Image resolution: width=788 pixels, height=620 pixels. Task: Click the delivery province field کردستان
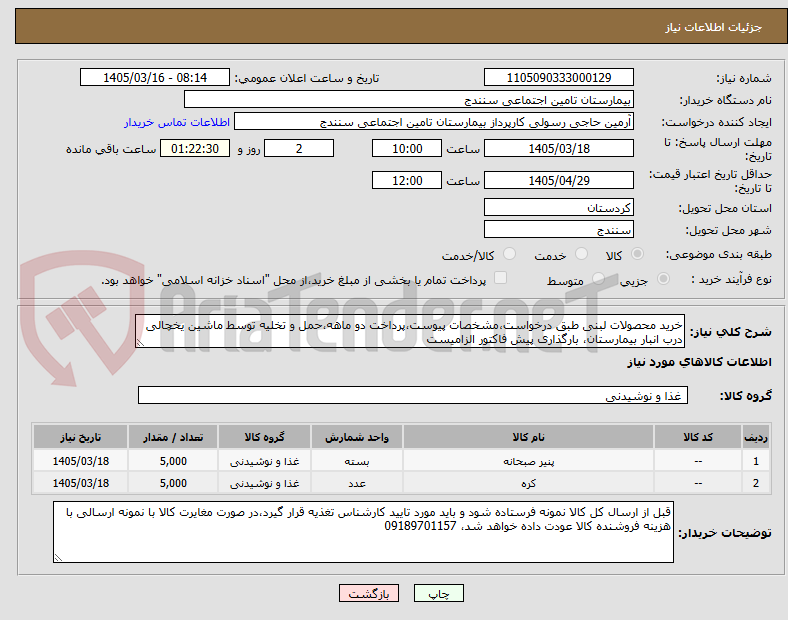(559, 208)
